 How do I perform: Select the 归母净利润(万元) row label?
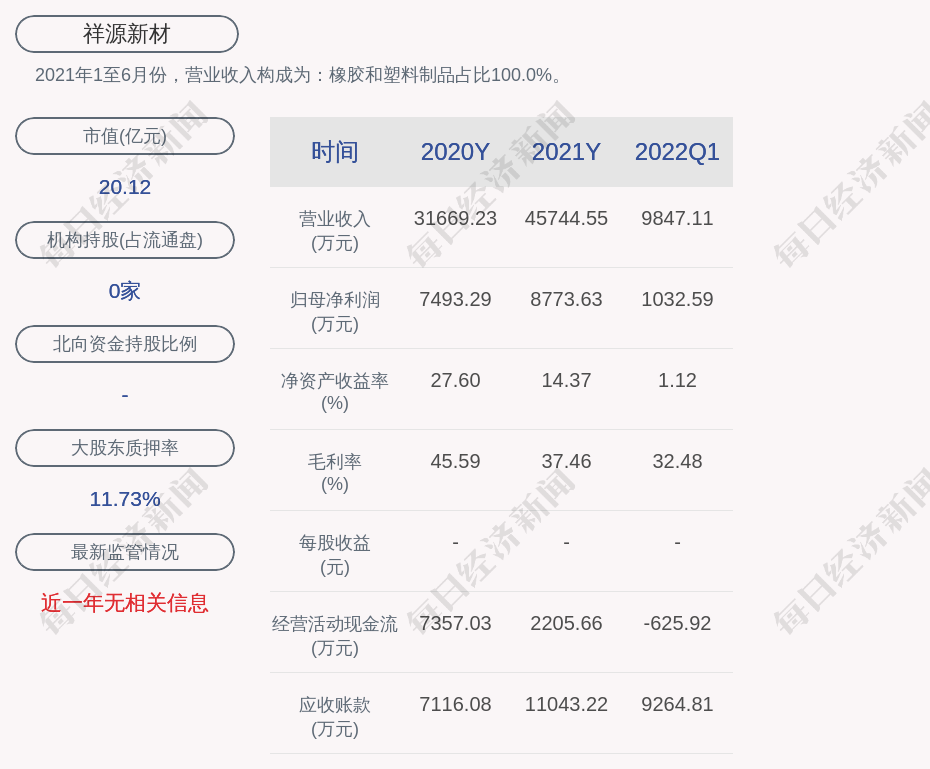coord(335,311)
